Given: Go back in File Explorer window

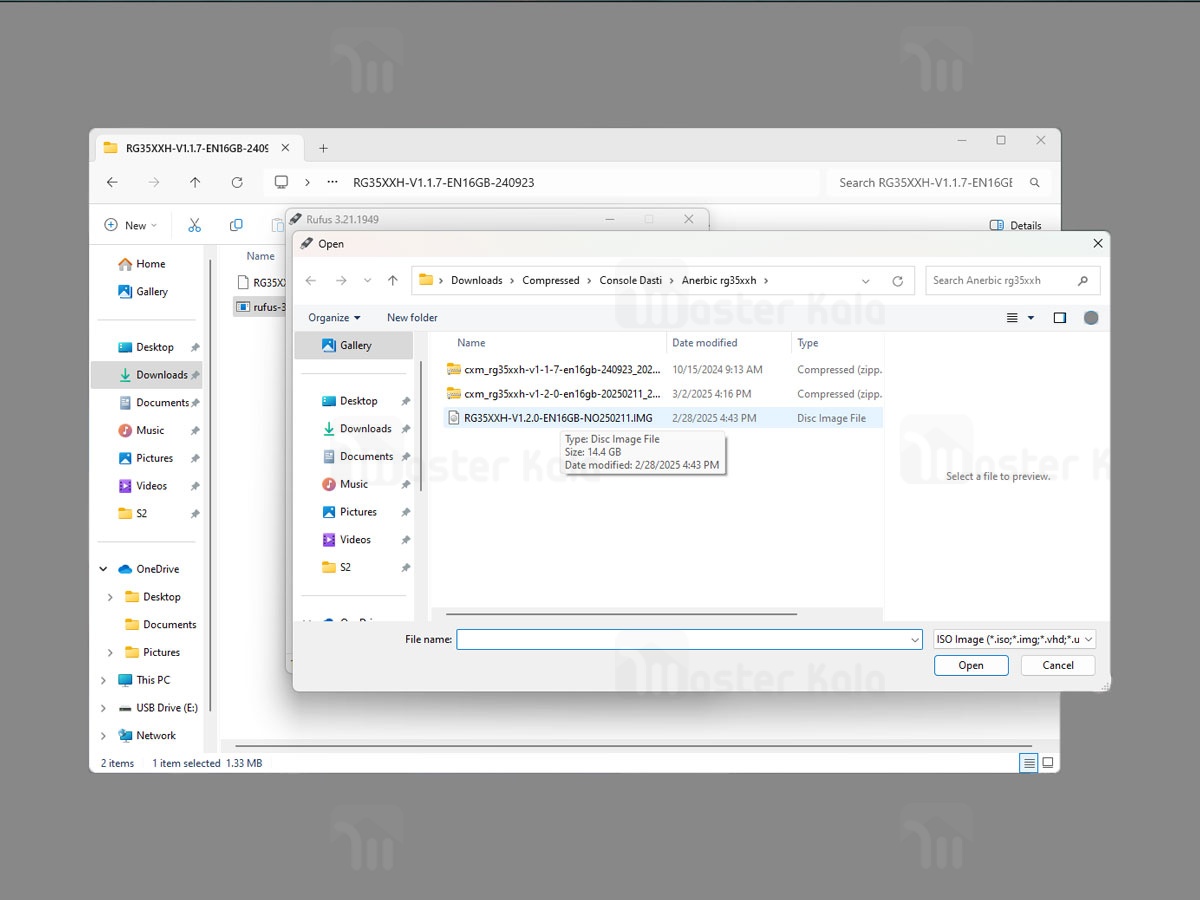Looking at the screenshot, I should pyautogui.click(x=112, y=183).
